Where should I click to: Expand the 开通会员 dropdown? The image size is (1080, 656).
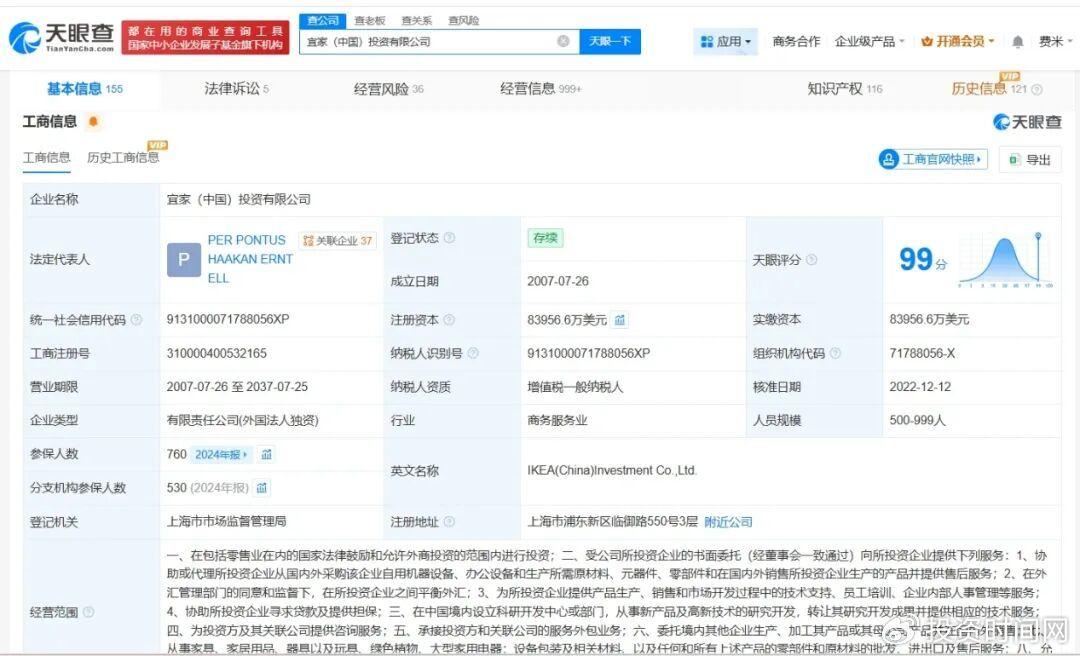957,42
